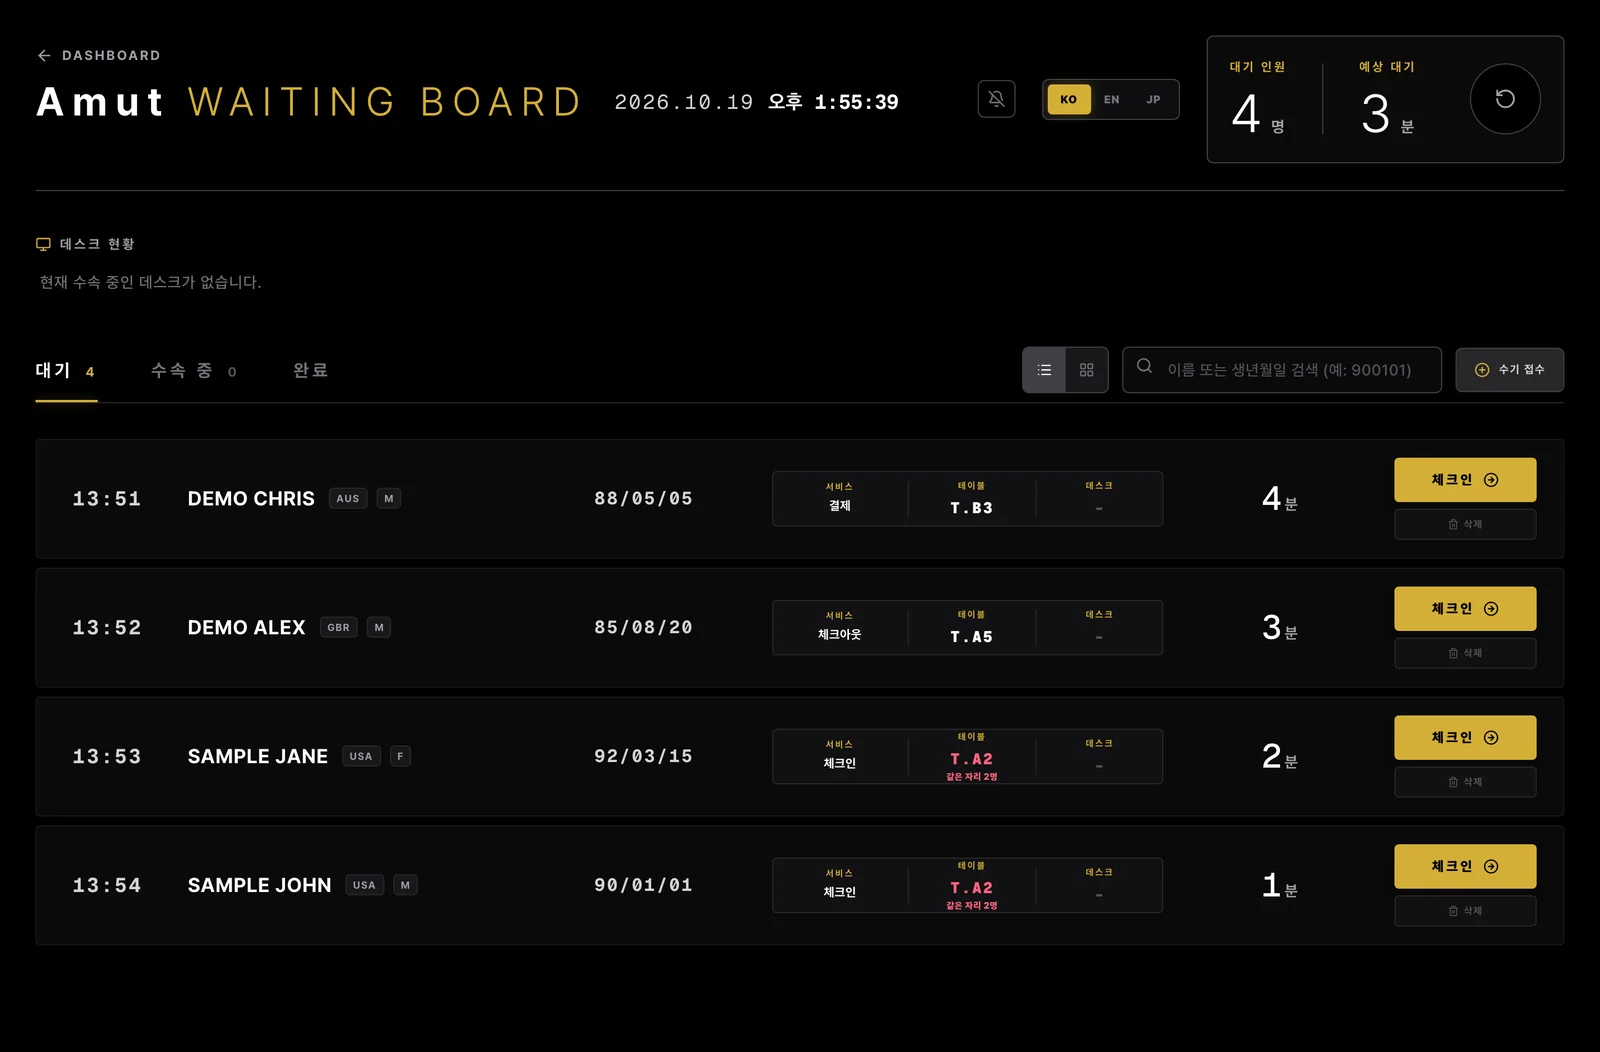Open the 완료 tab

(x=310, y=371)
